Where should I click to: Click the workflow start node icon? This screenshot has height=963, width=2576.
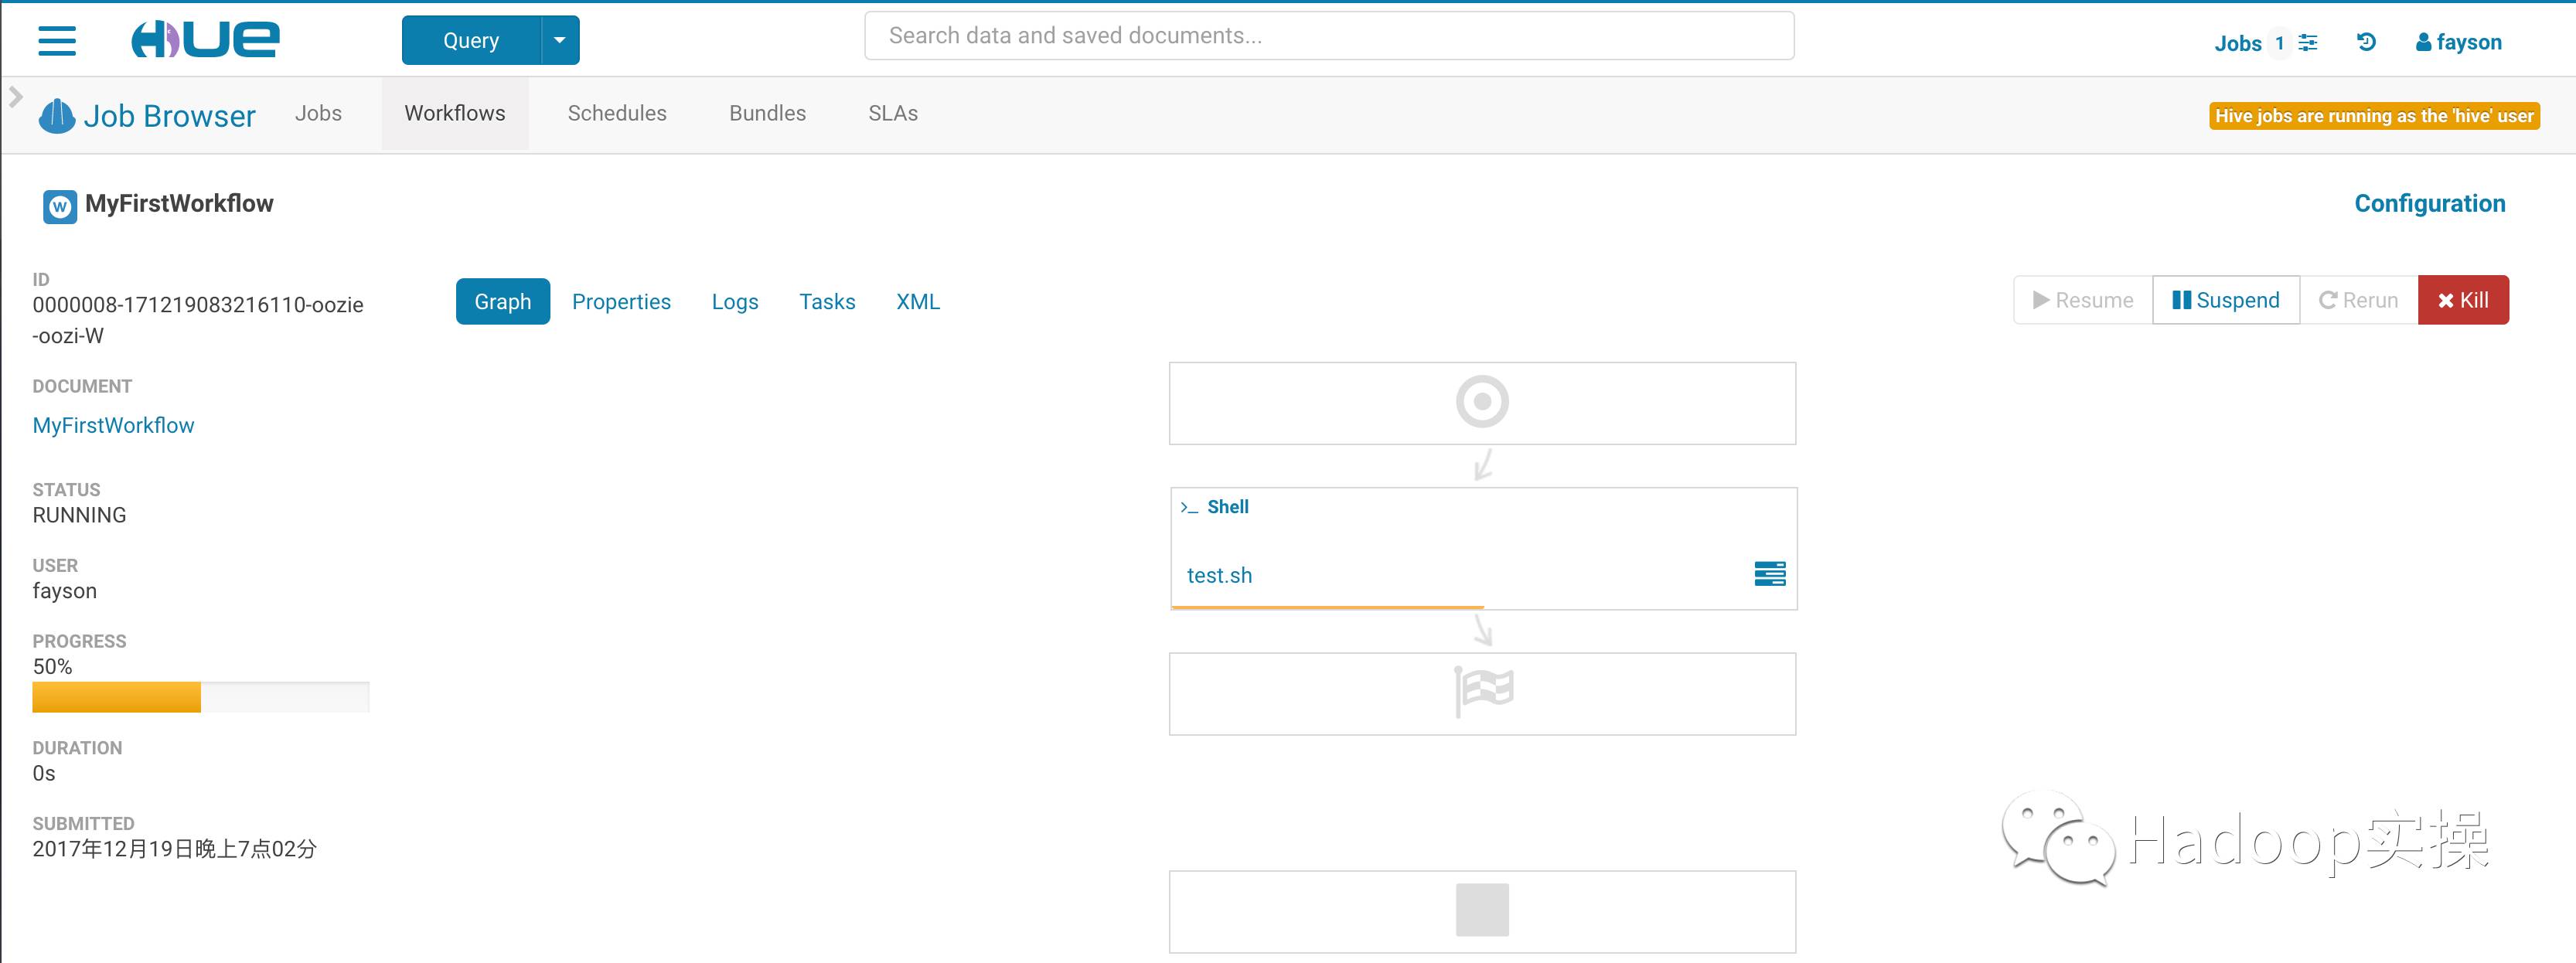1481,402
